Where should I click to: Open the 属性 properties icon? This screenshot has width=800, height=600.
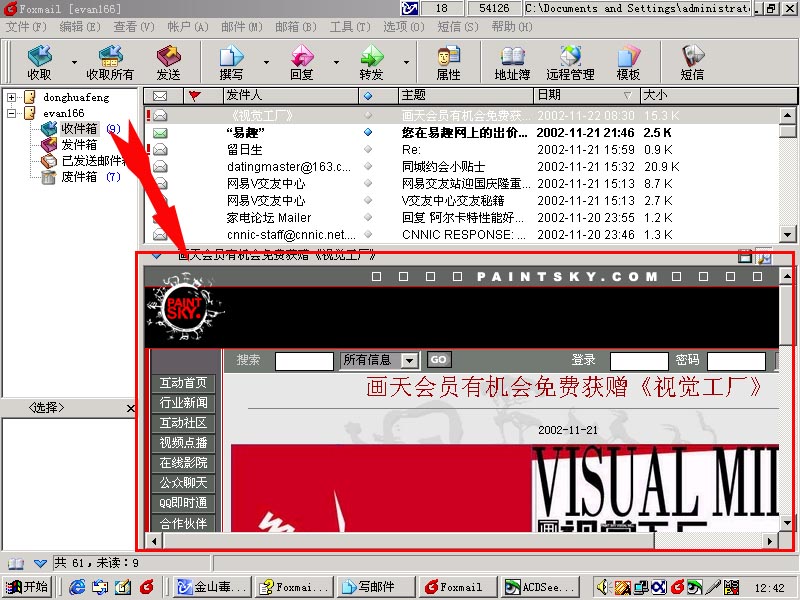[x=449, y=56]
